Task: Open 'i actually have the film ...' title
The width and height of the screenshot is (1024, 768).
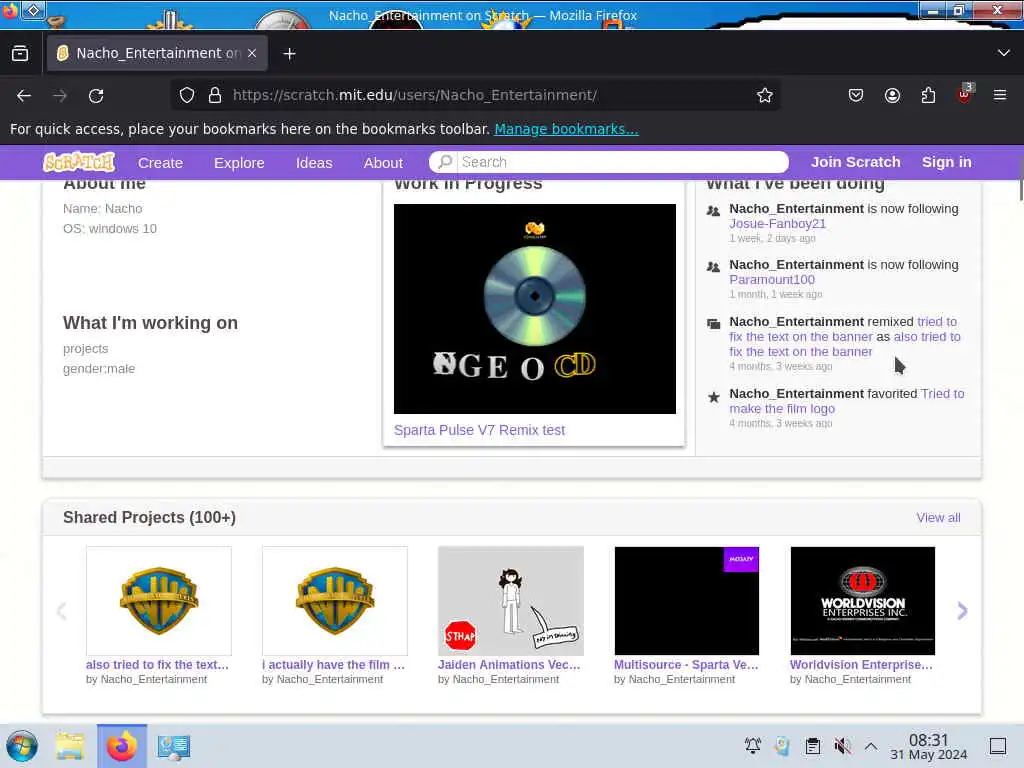Action: point(334,664)
